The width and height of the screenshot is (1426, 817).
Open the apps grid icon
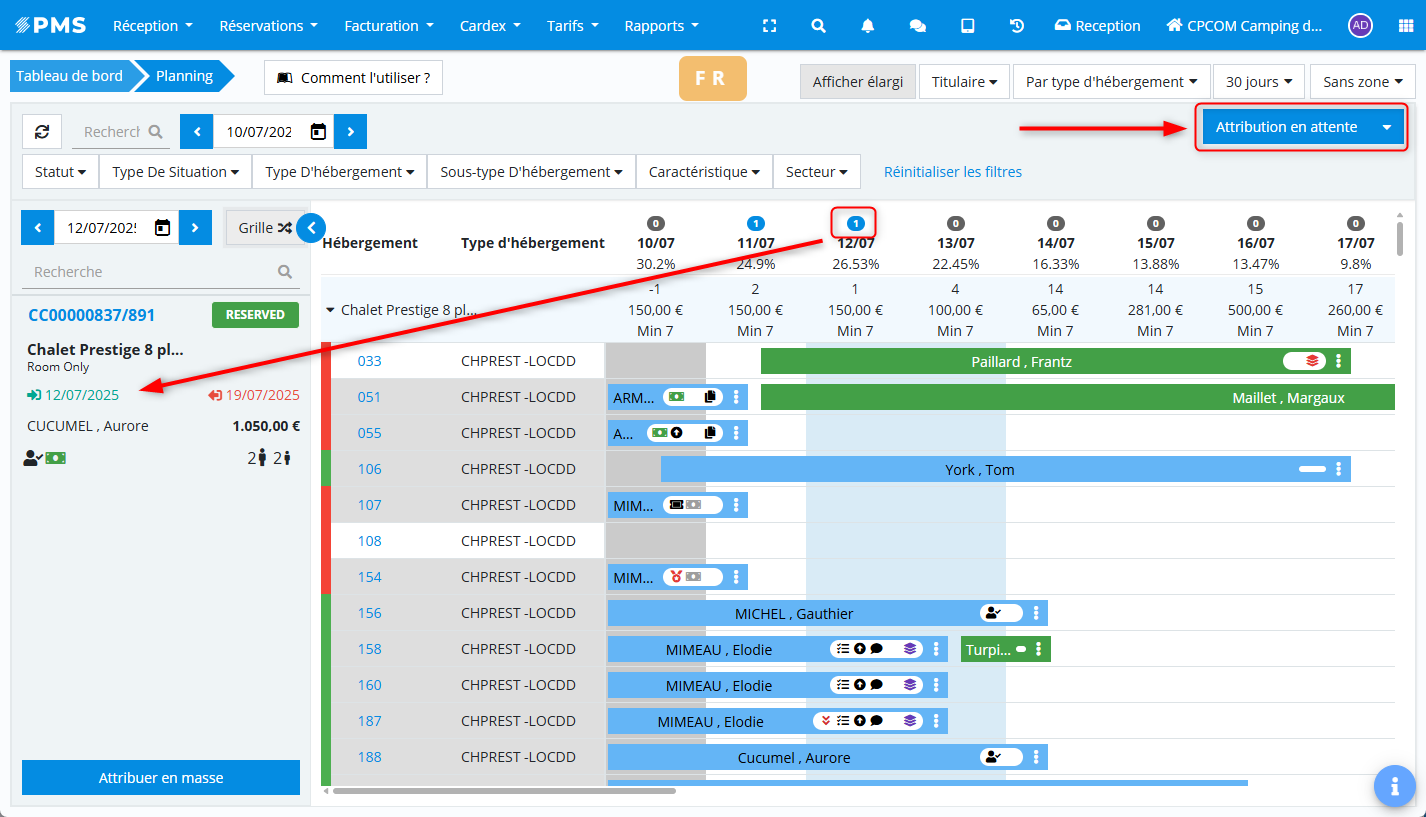point(1405,26)
